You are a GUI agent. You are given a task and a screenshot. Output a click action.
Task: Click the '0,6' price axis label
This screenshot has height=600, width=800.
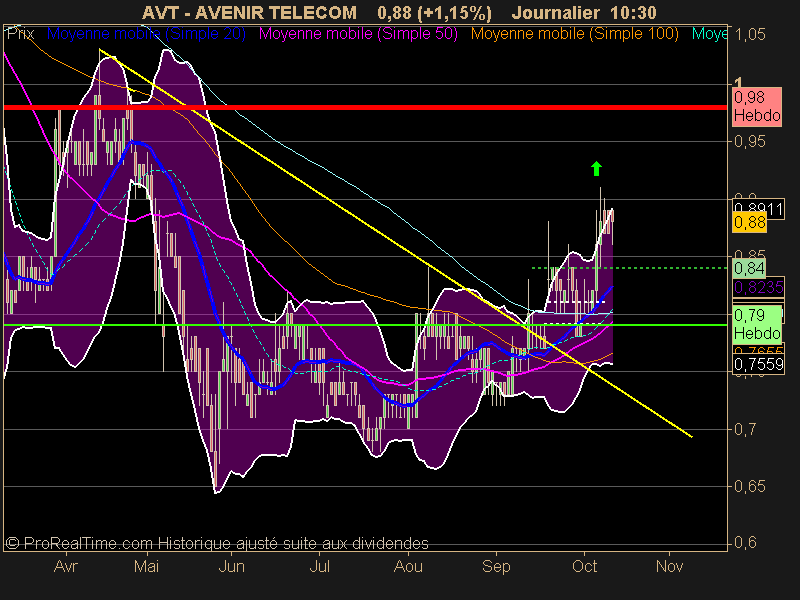coord(745,543)
